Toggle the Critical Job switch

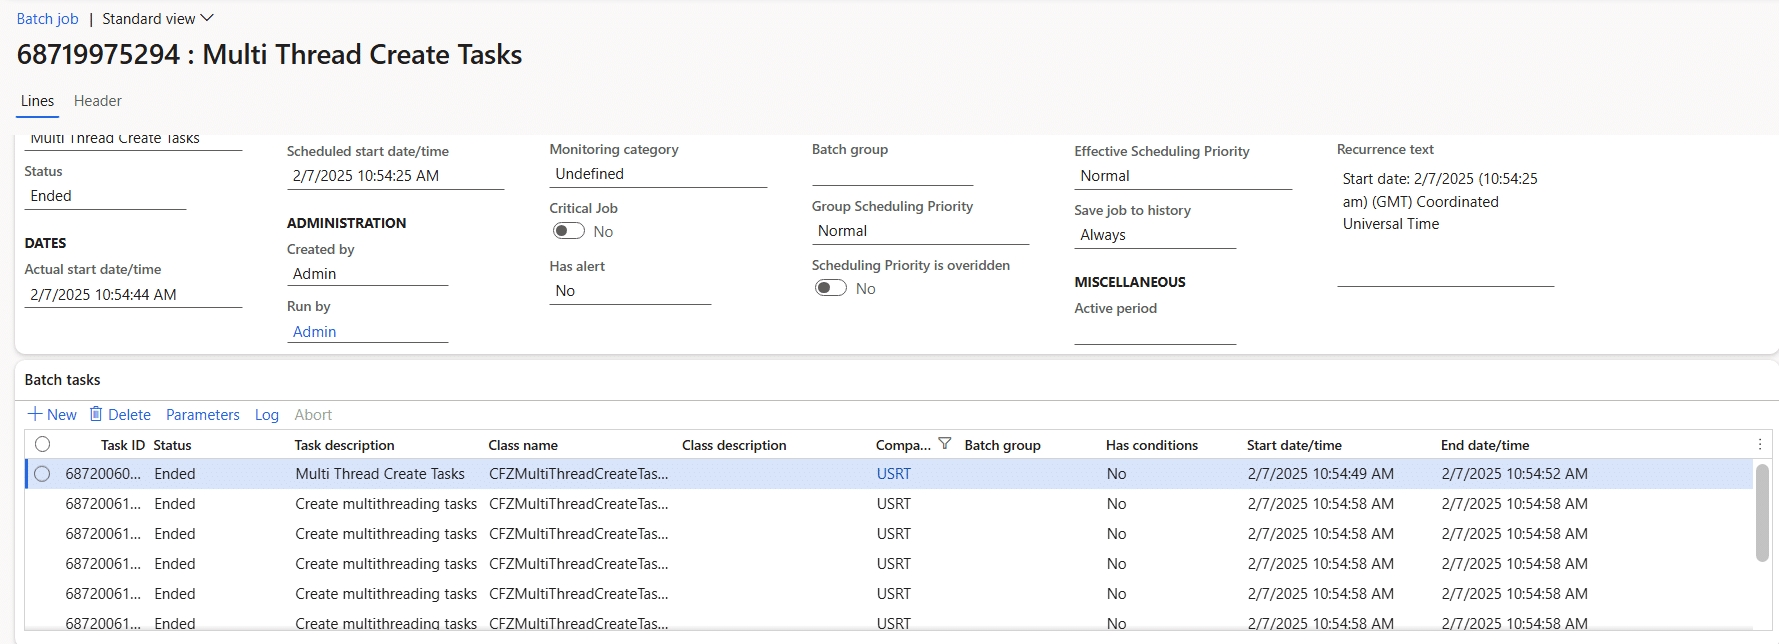point(569,231)
